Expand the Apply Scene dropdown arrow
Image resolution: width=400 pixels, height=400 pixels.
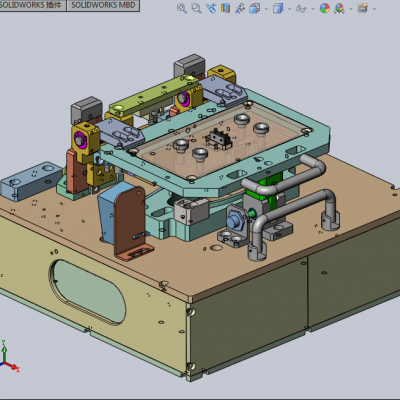click(x=351, y=9)
